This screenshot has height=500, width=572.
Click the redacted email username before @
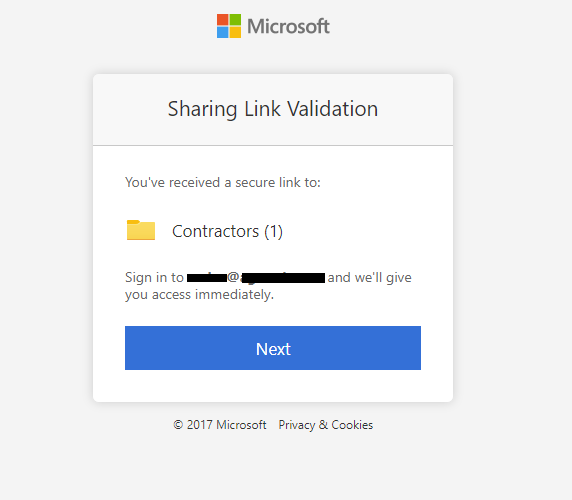pyautogui.click(x=207, y=278)
